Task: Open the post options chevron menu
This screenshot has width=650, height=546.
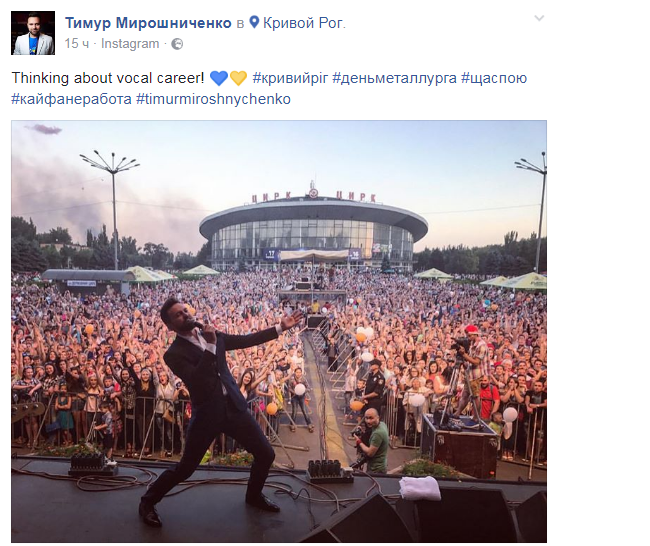Action: (x=539, y=18)
